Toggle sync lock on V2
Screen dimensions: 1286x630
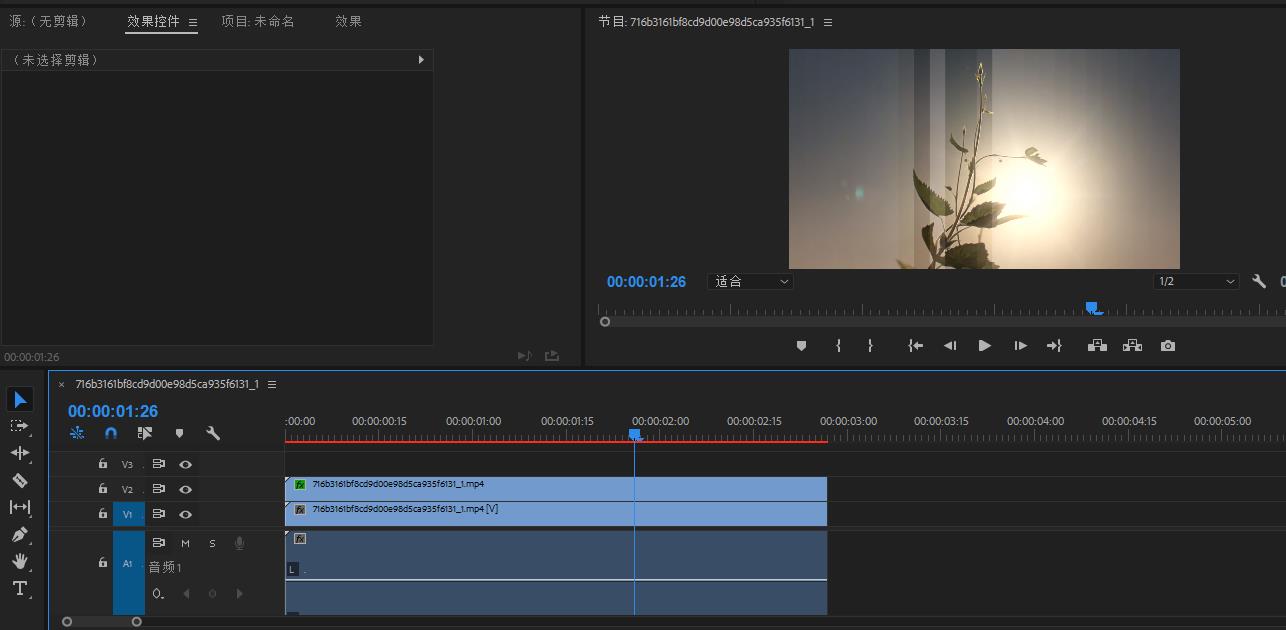[159, 489]
